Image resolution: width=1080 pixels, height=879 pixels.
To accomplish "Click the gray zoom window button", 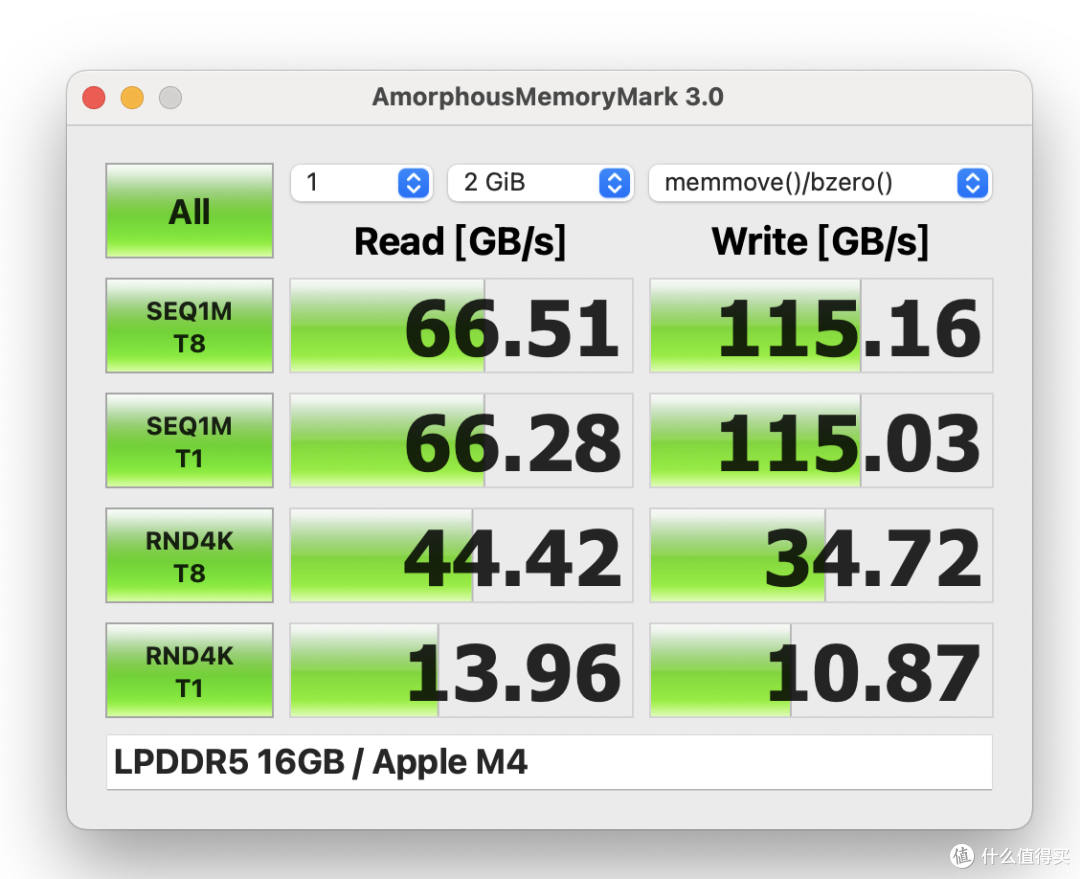I will click(x=170, y=98).
